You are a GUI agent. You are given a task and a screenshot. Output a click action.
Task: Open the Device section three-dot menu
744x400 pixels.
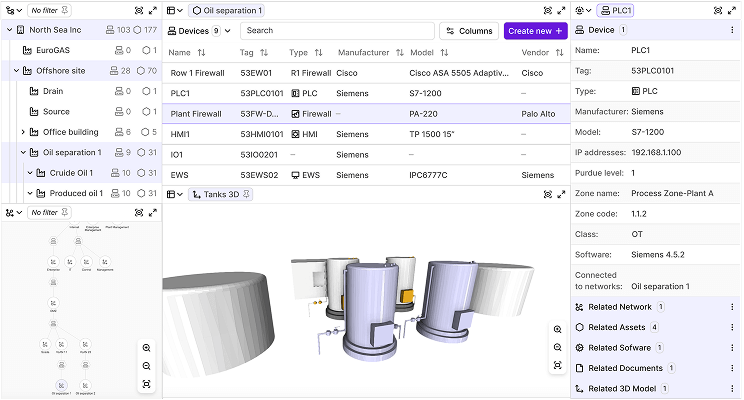732,30
